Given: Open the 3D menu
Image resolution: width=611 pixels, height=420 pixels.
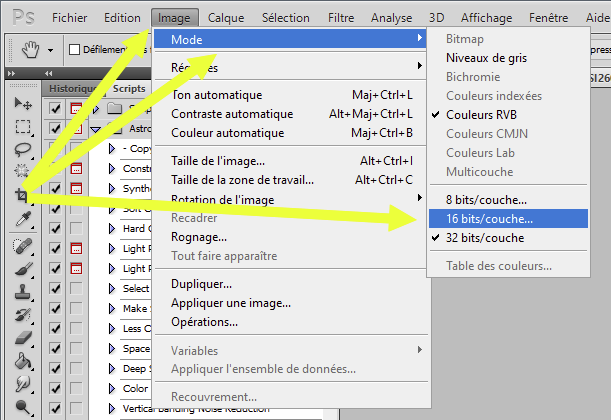Looking at the screenshot, I should click(436, 18).
